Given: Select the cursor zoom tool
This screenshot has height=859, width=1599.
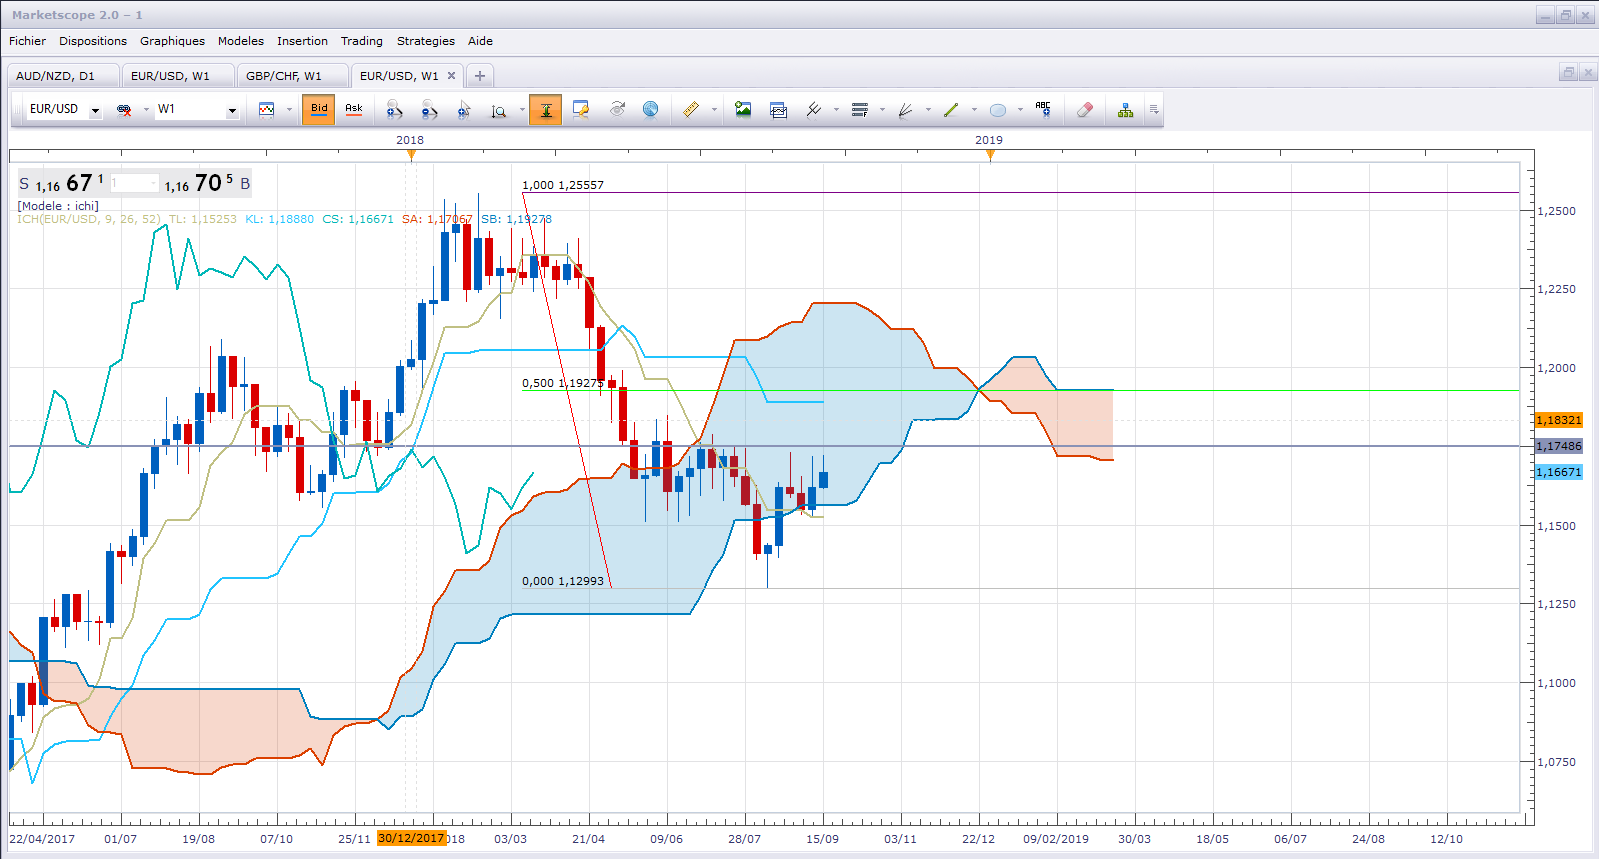Looking at the screenshot, I should (464, 110).
